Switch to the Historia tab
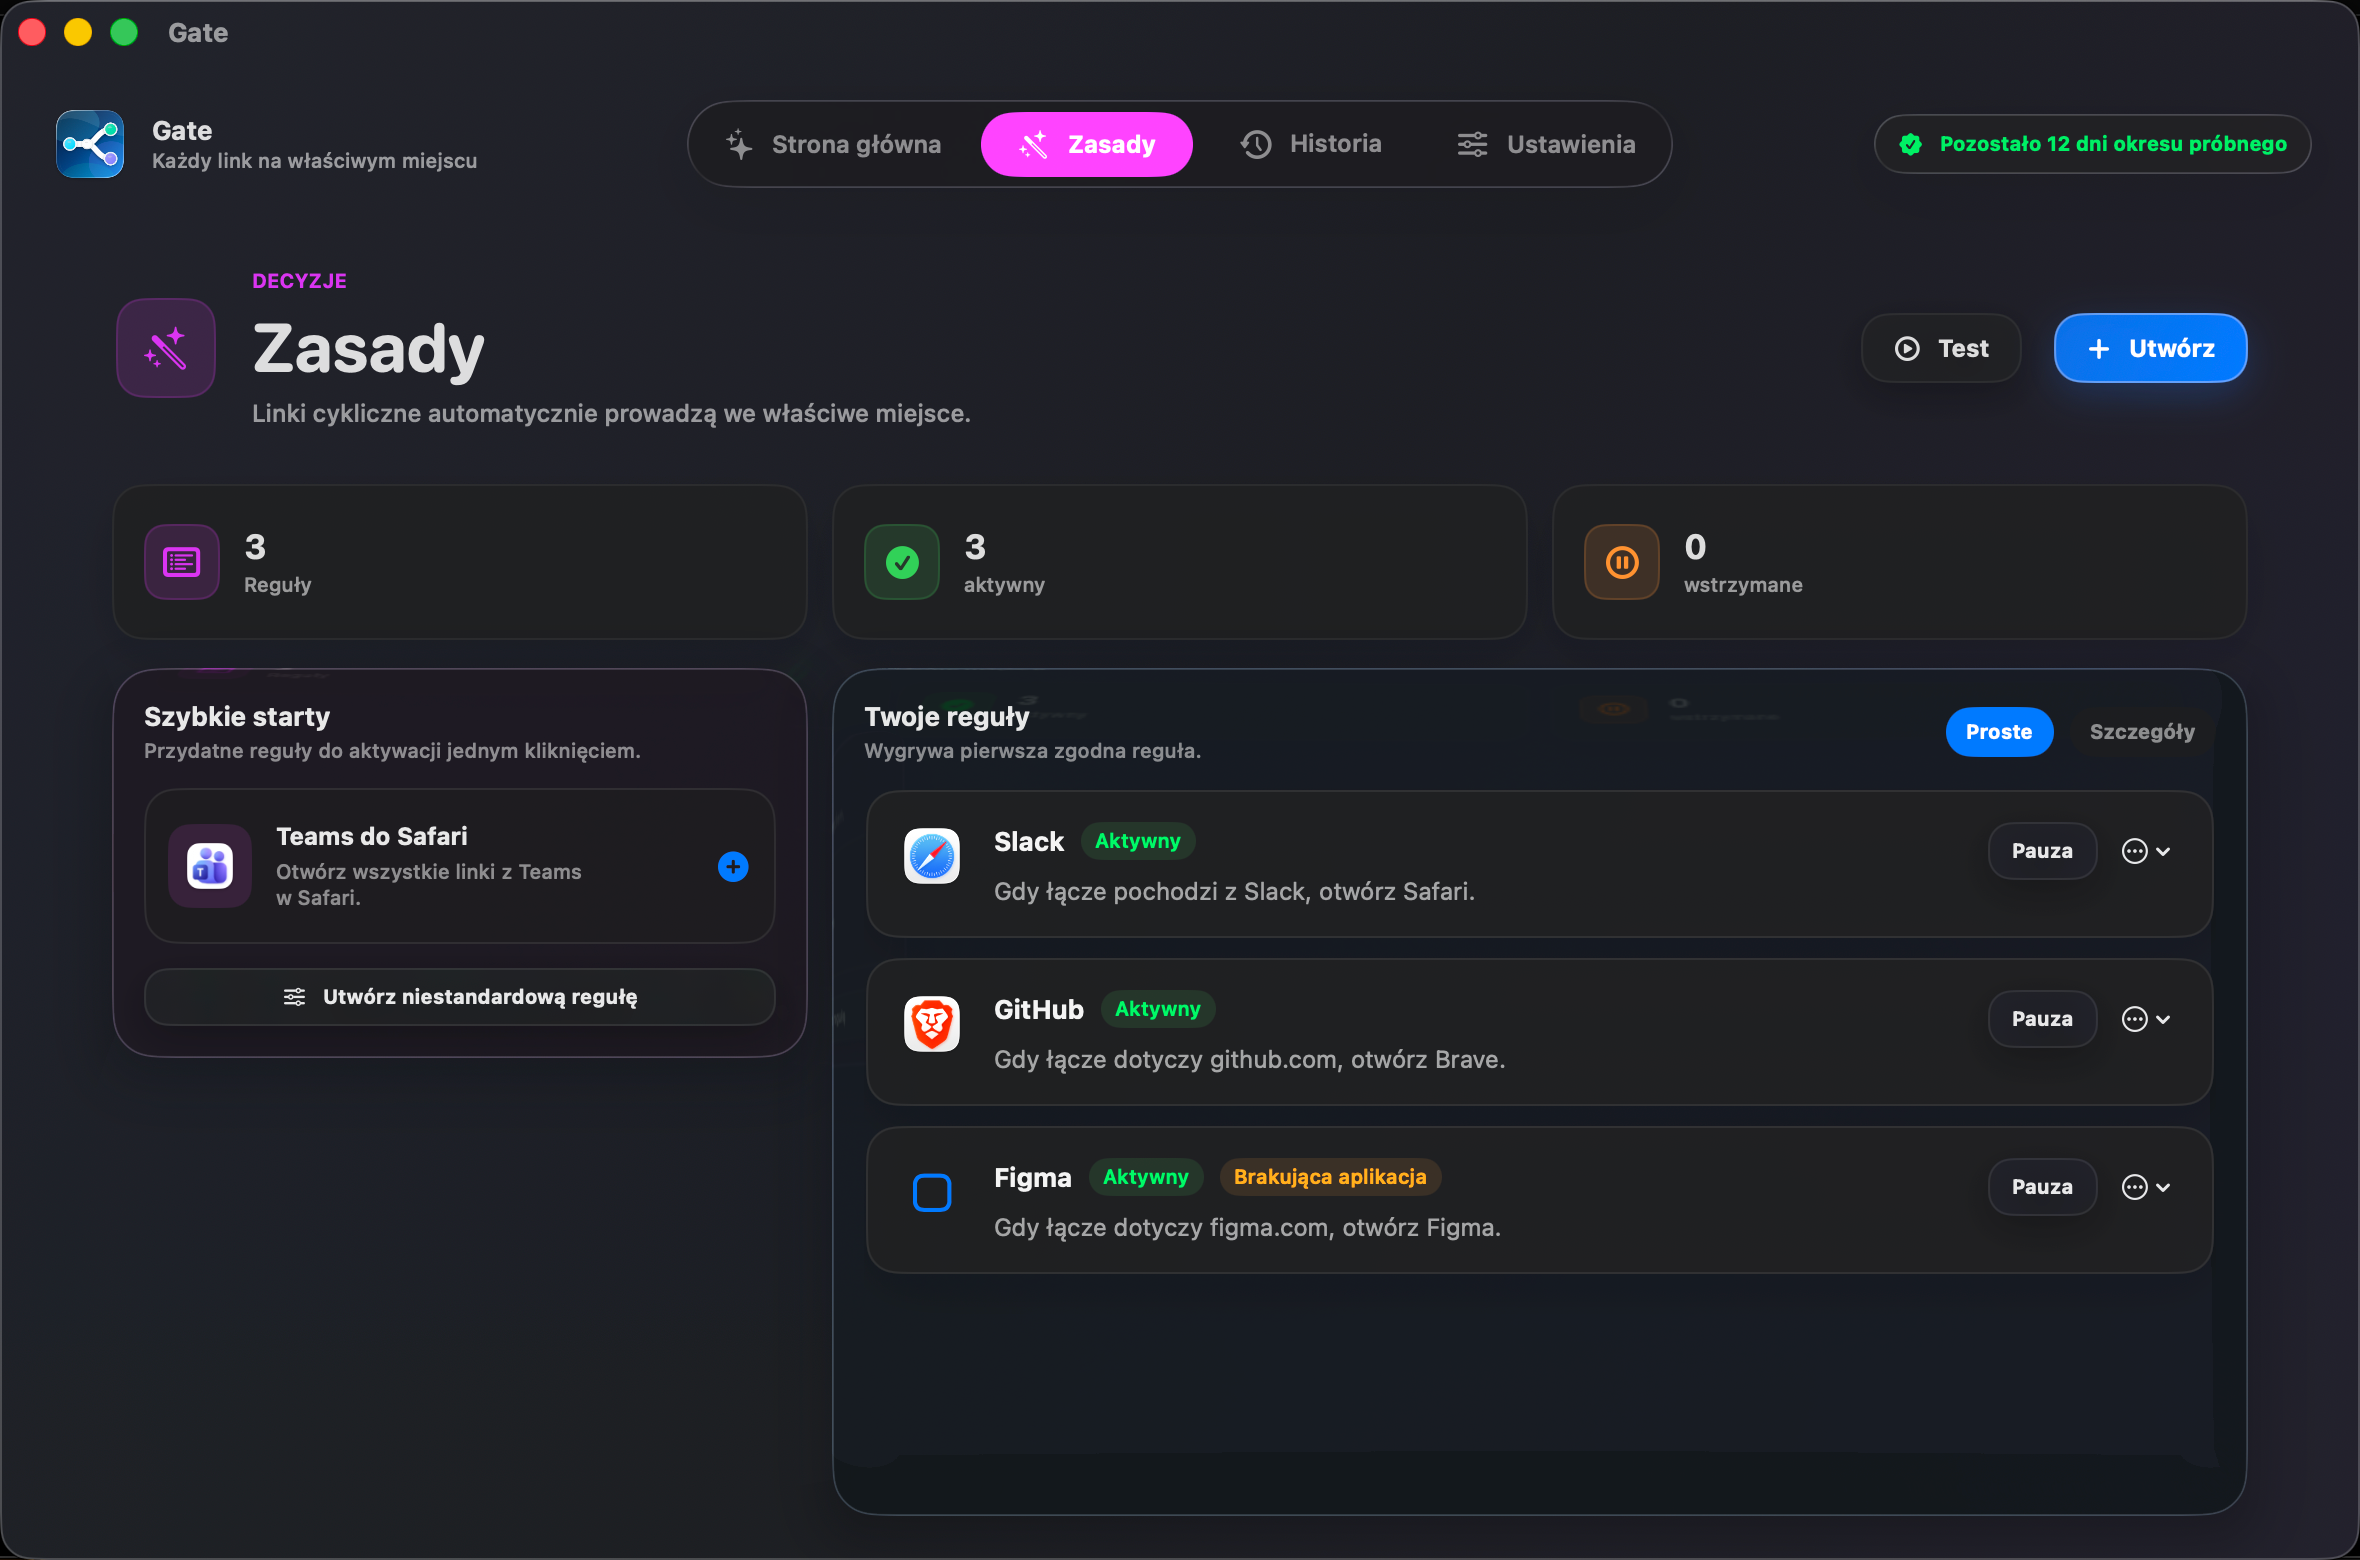Screen dimensions: 2360x1560 coord(1311,144)
